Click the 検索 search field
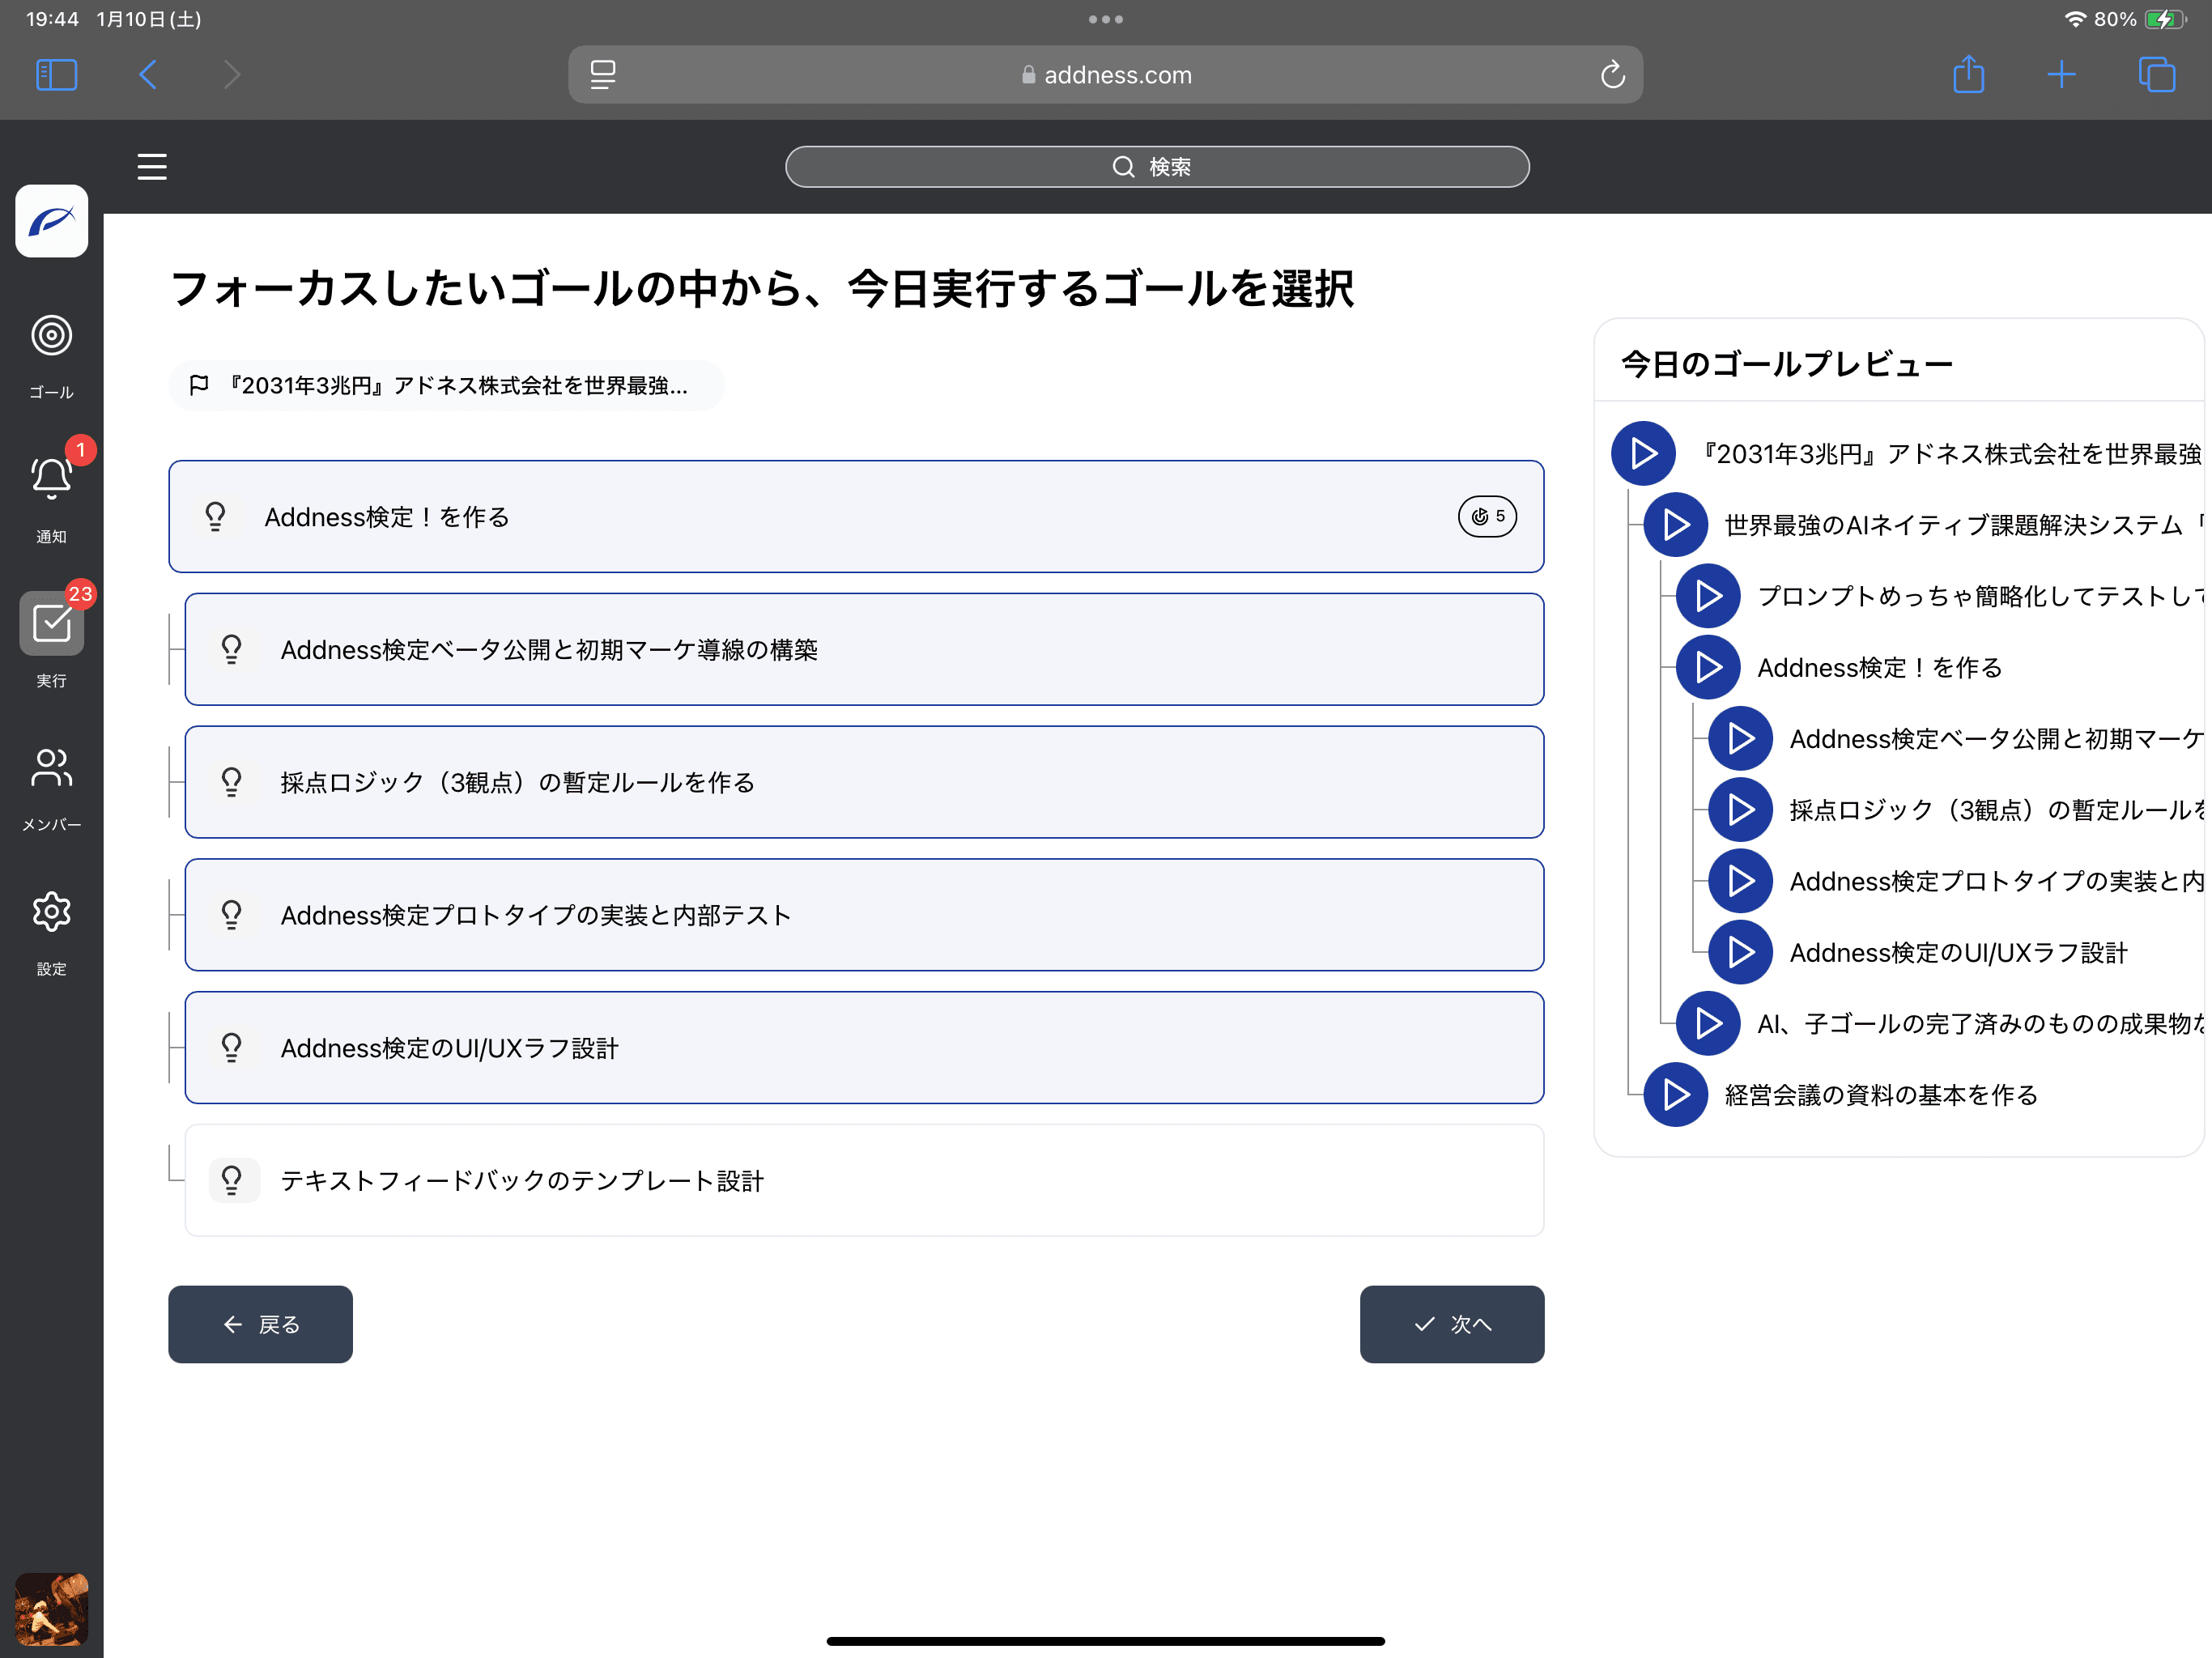This screenshot has height=1658, width=2212. pos(1156,167)
